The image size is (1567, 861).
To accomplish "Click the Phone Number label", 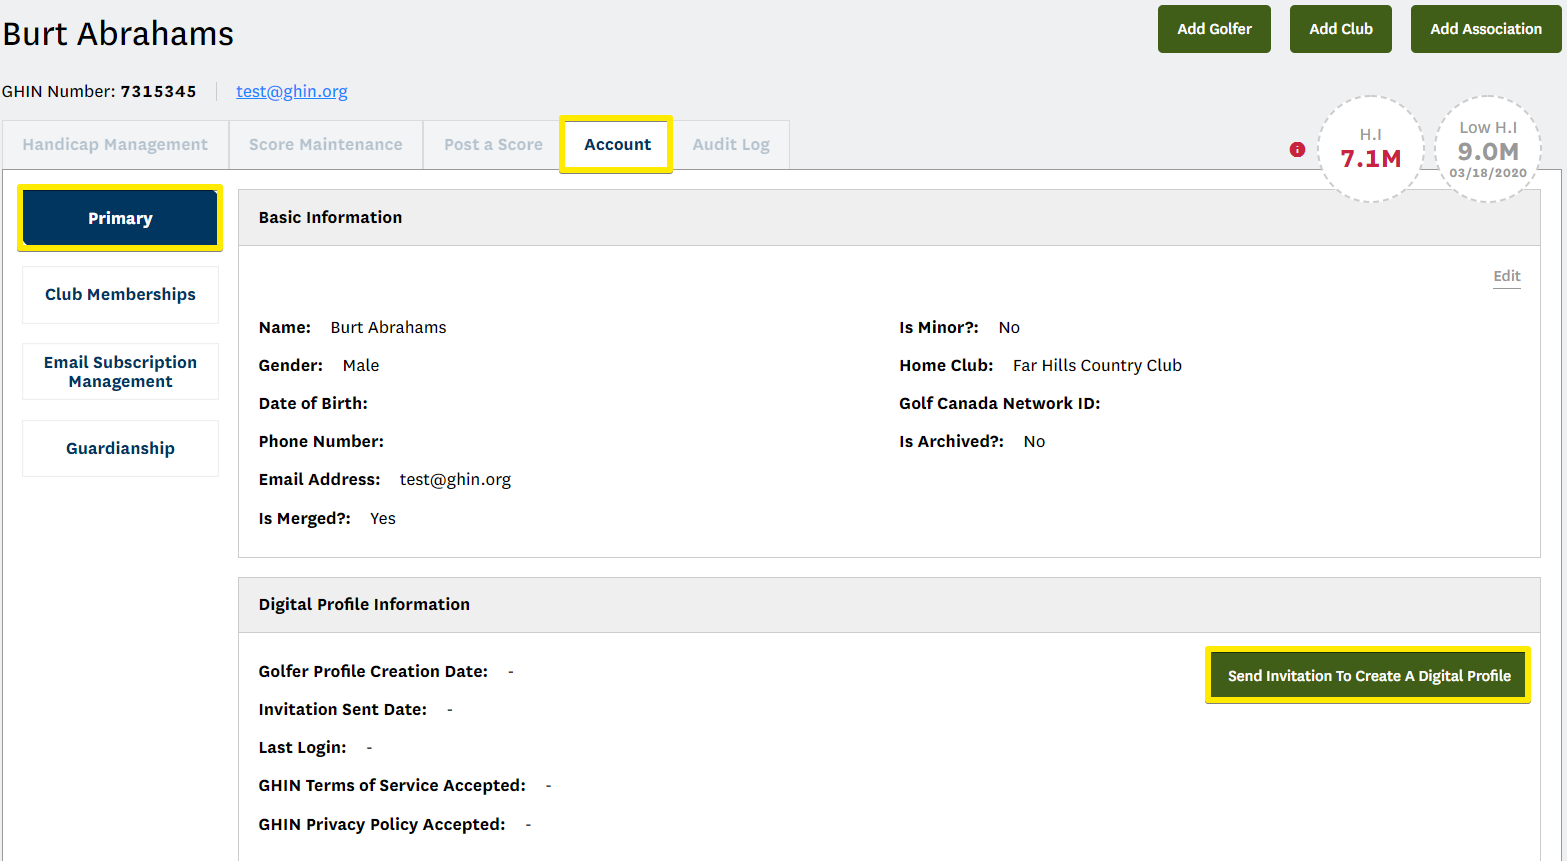I will pyautogui.click(x=321, y=442).
